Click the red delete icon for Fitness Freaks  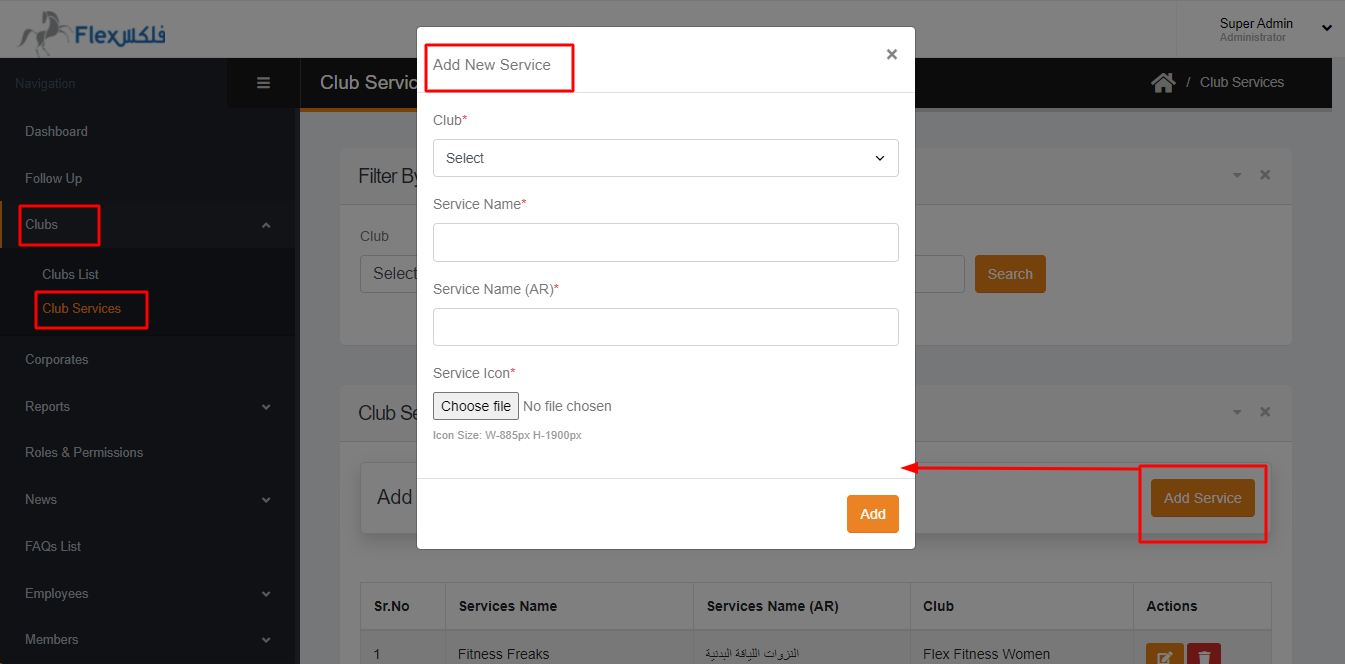(1204, 655)
